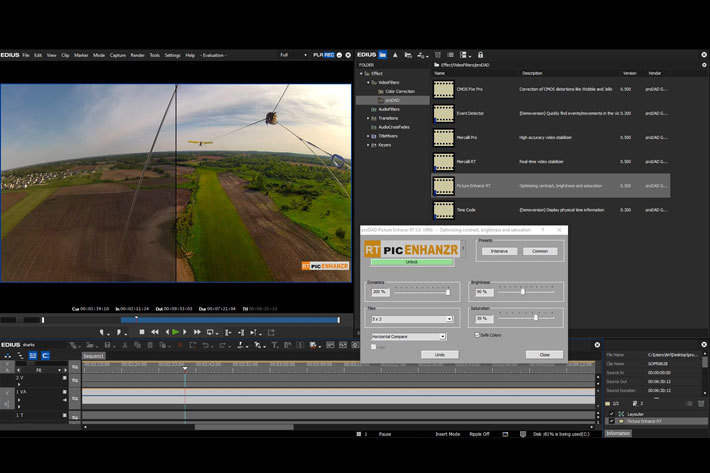Select the CMOS Fixr Pro effect thumbnail
Viewport: 710px width, 473px height.
click(x=443, y=90)
